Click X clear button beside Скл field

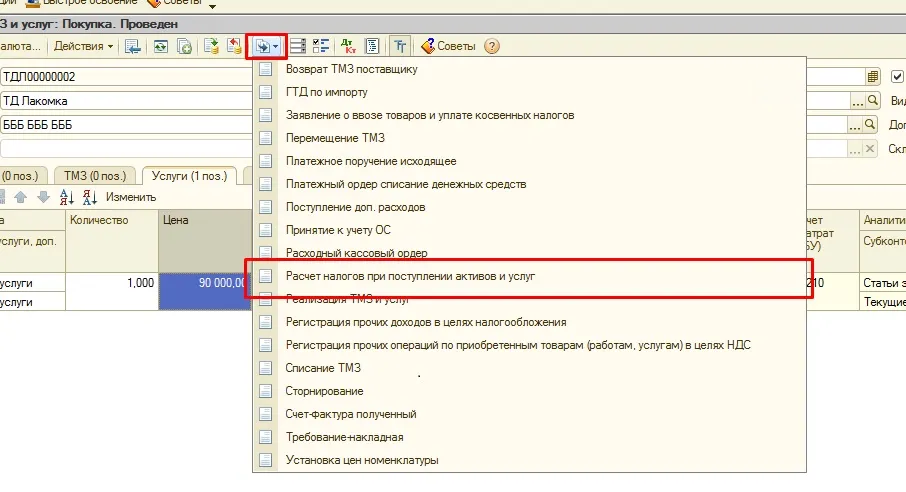(x=870, y=149)
